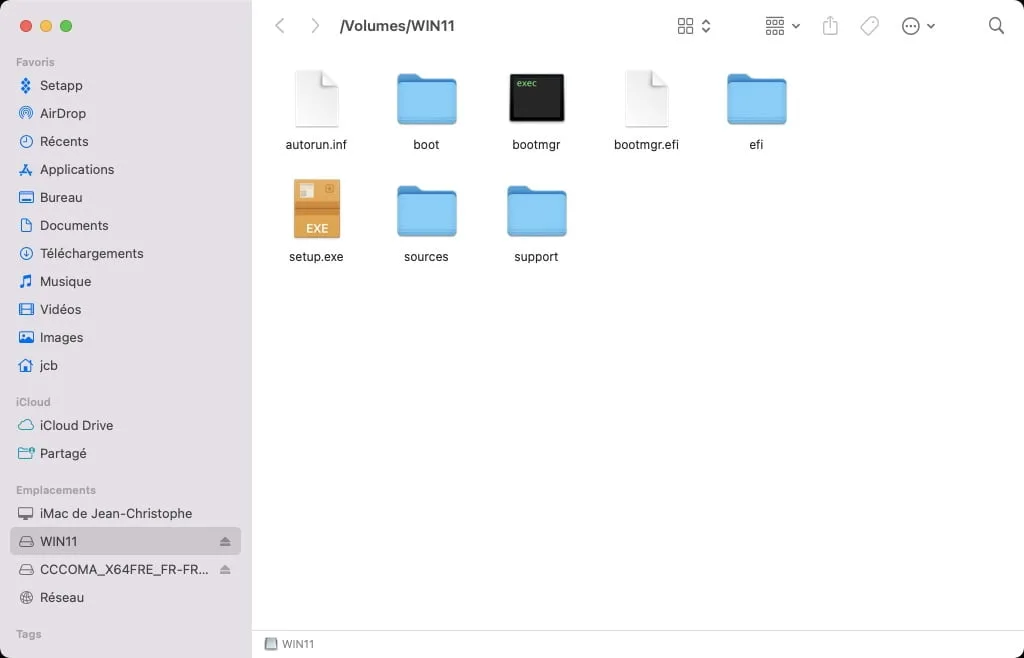Eject the CCCOMA_X64FRE_FR-FR volume
Screen dimensions: 1024x658
pos(225,570)
